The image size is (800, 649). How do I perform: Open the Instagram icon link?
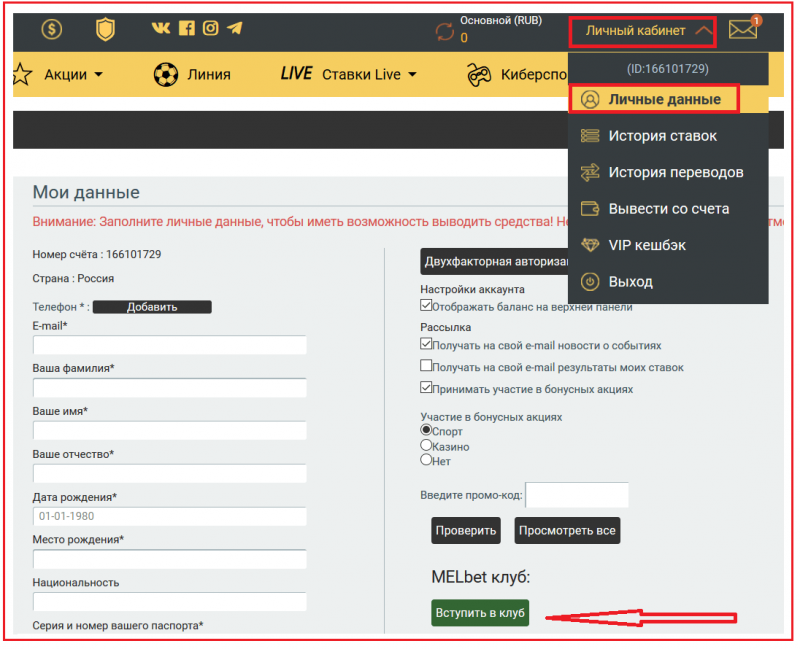pos(210,28)
